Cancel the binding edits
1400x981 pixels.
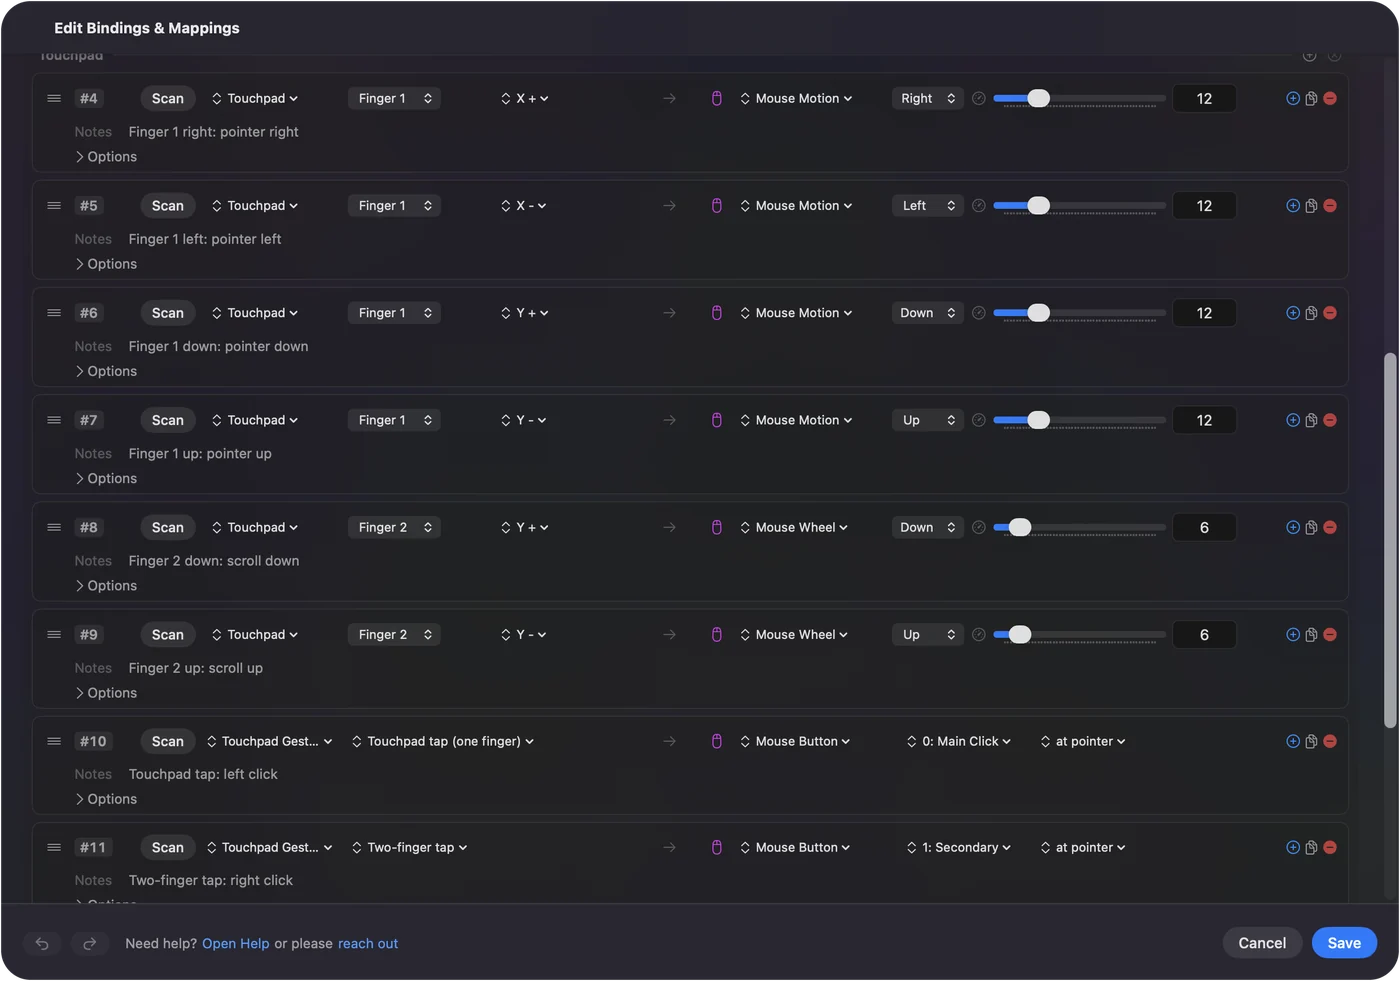[1262, 943]
